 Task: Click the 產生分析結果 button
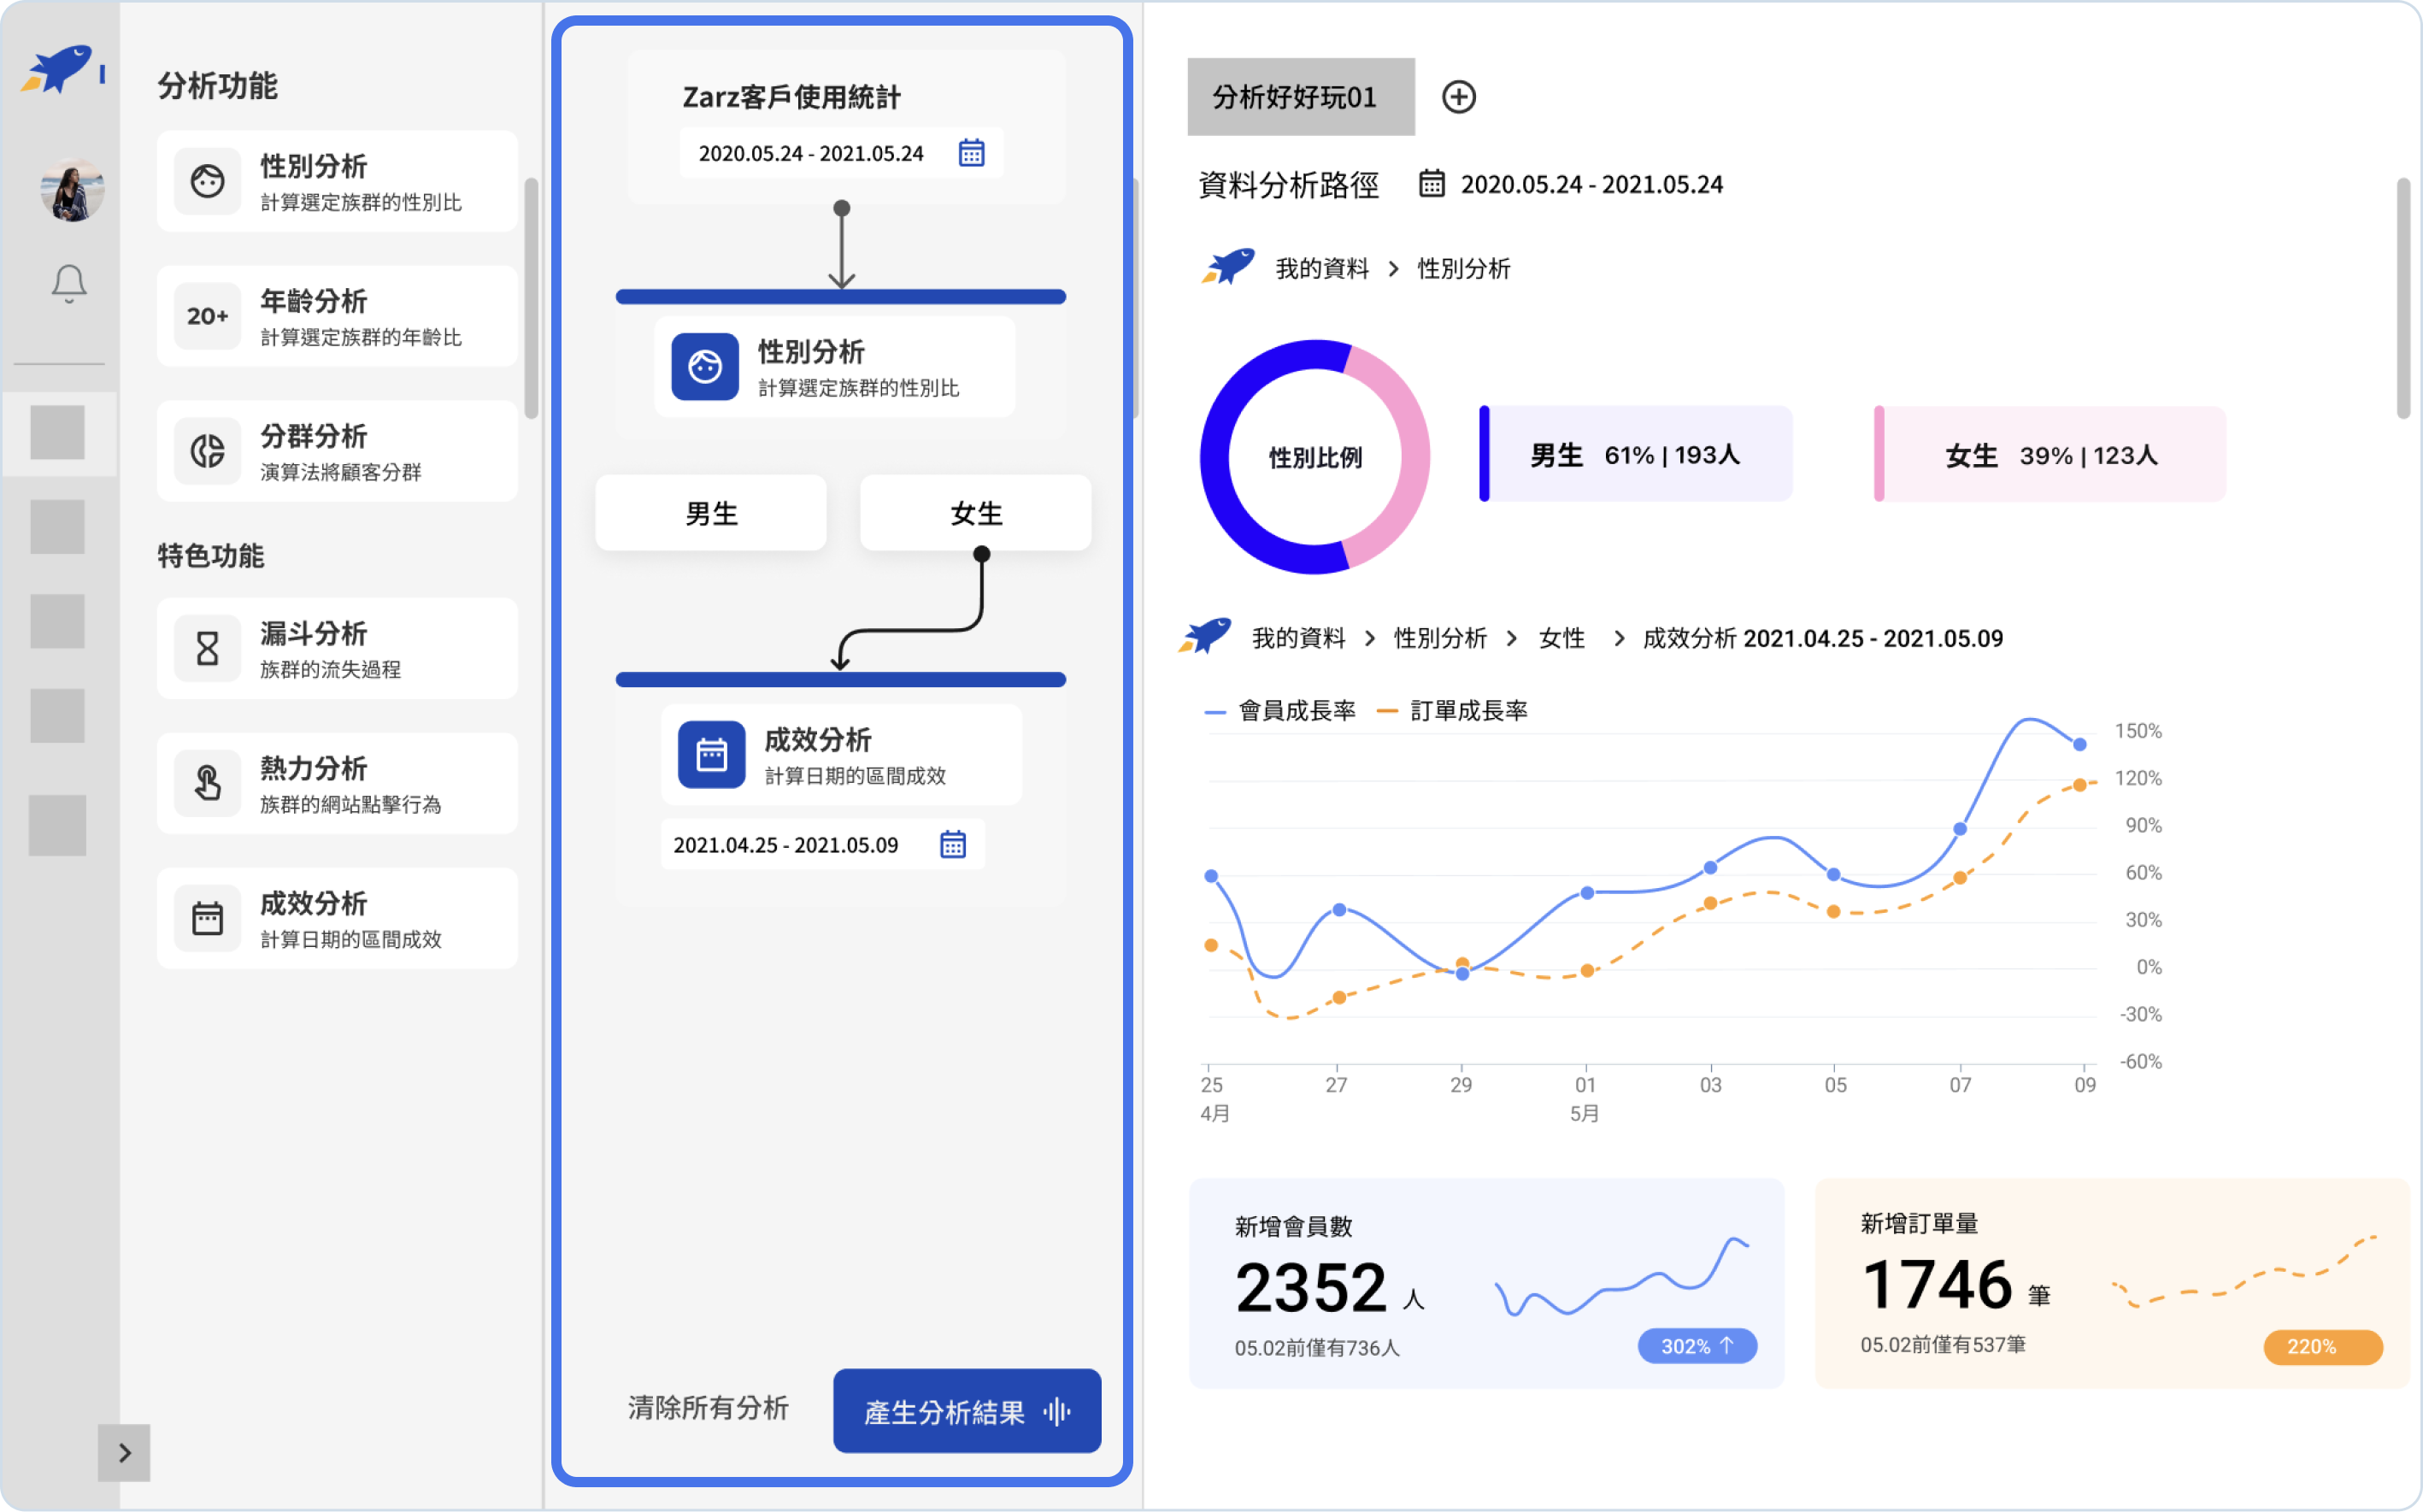(967, 1411)
